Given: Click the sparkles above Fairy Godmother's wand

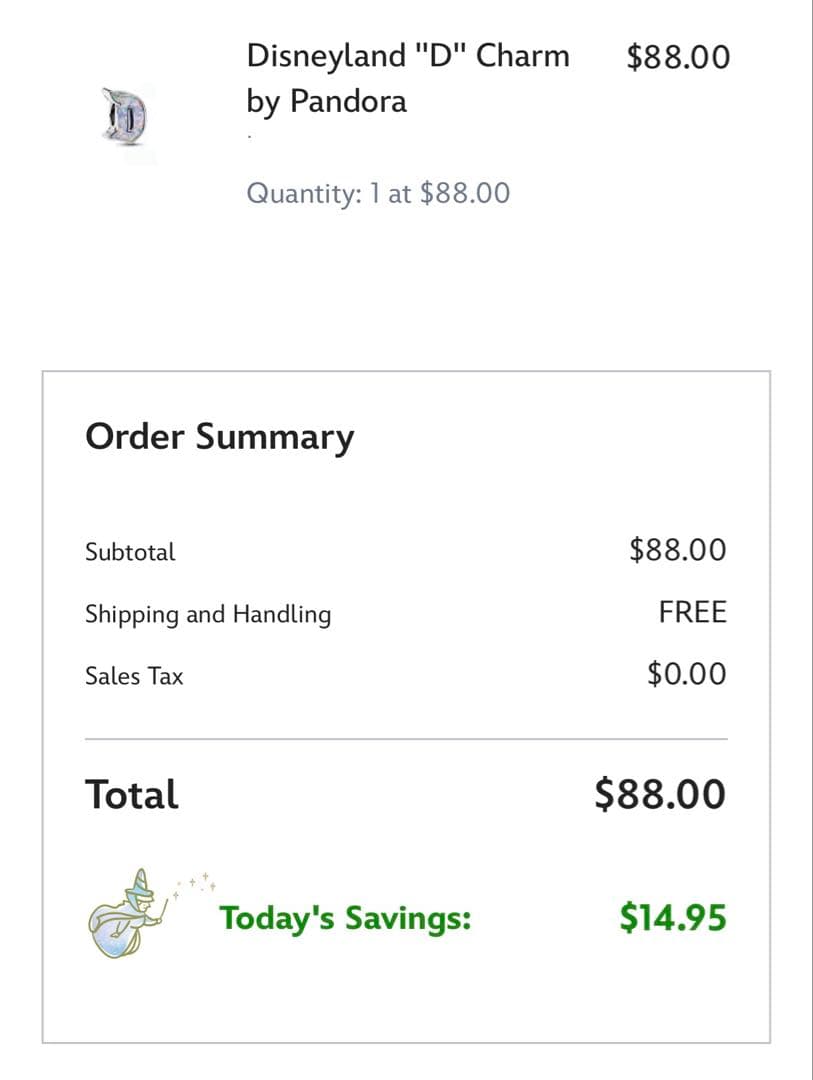Looking at the screenshot, I should click(195, 884).
